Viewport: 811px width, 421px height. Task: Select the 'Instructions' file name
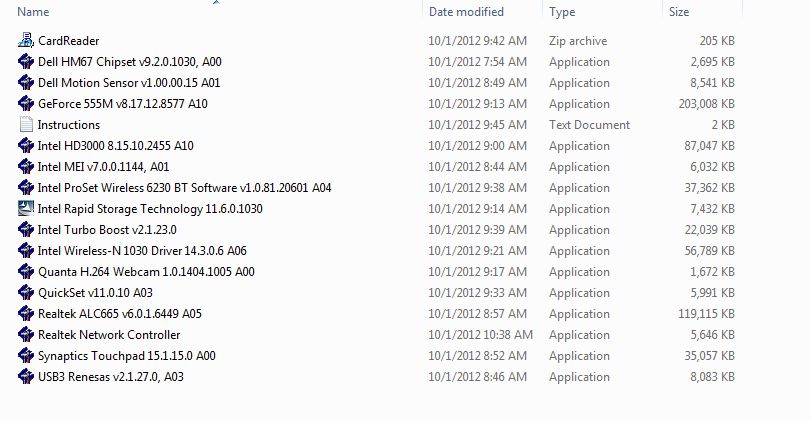[69, 125]
